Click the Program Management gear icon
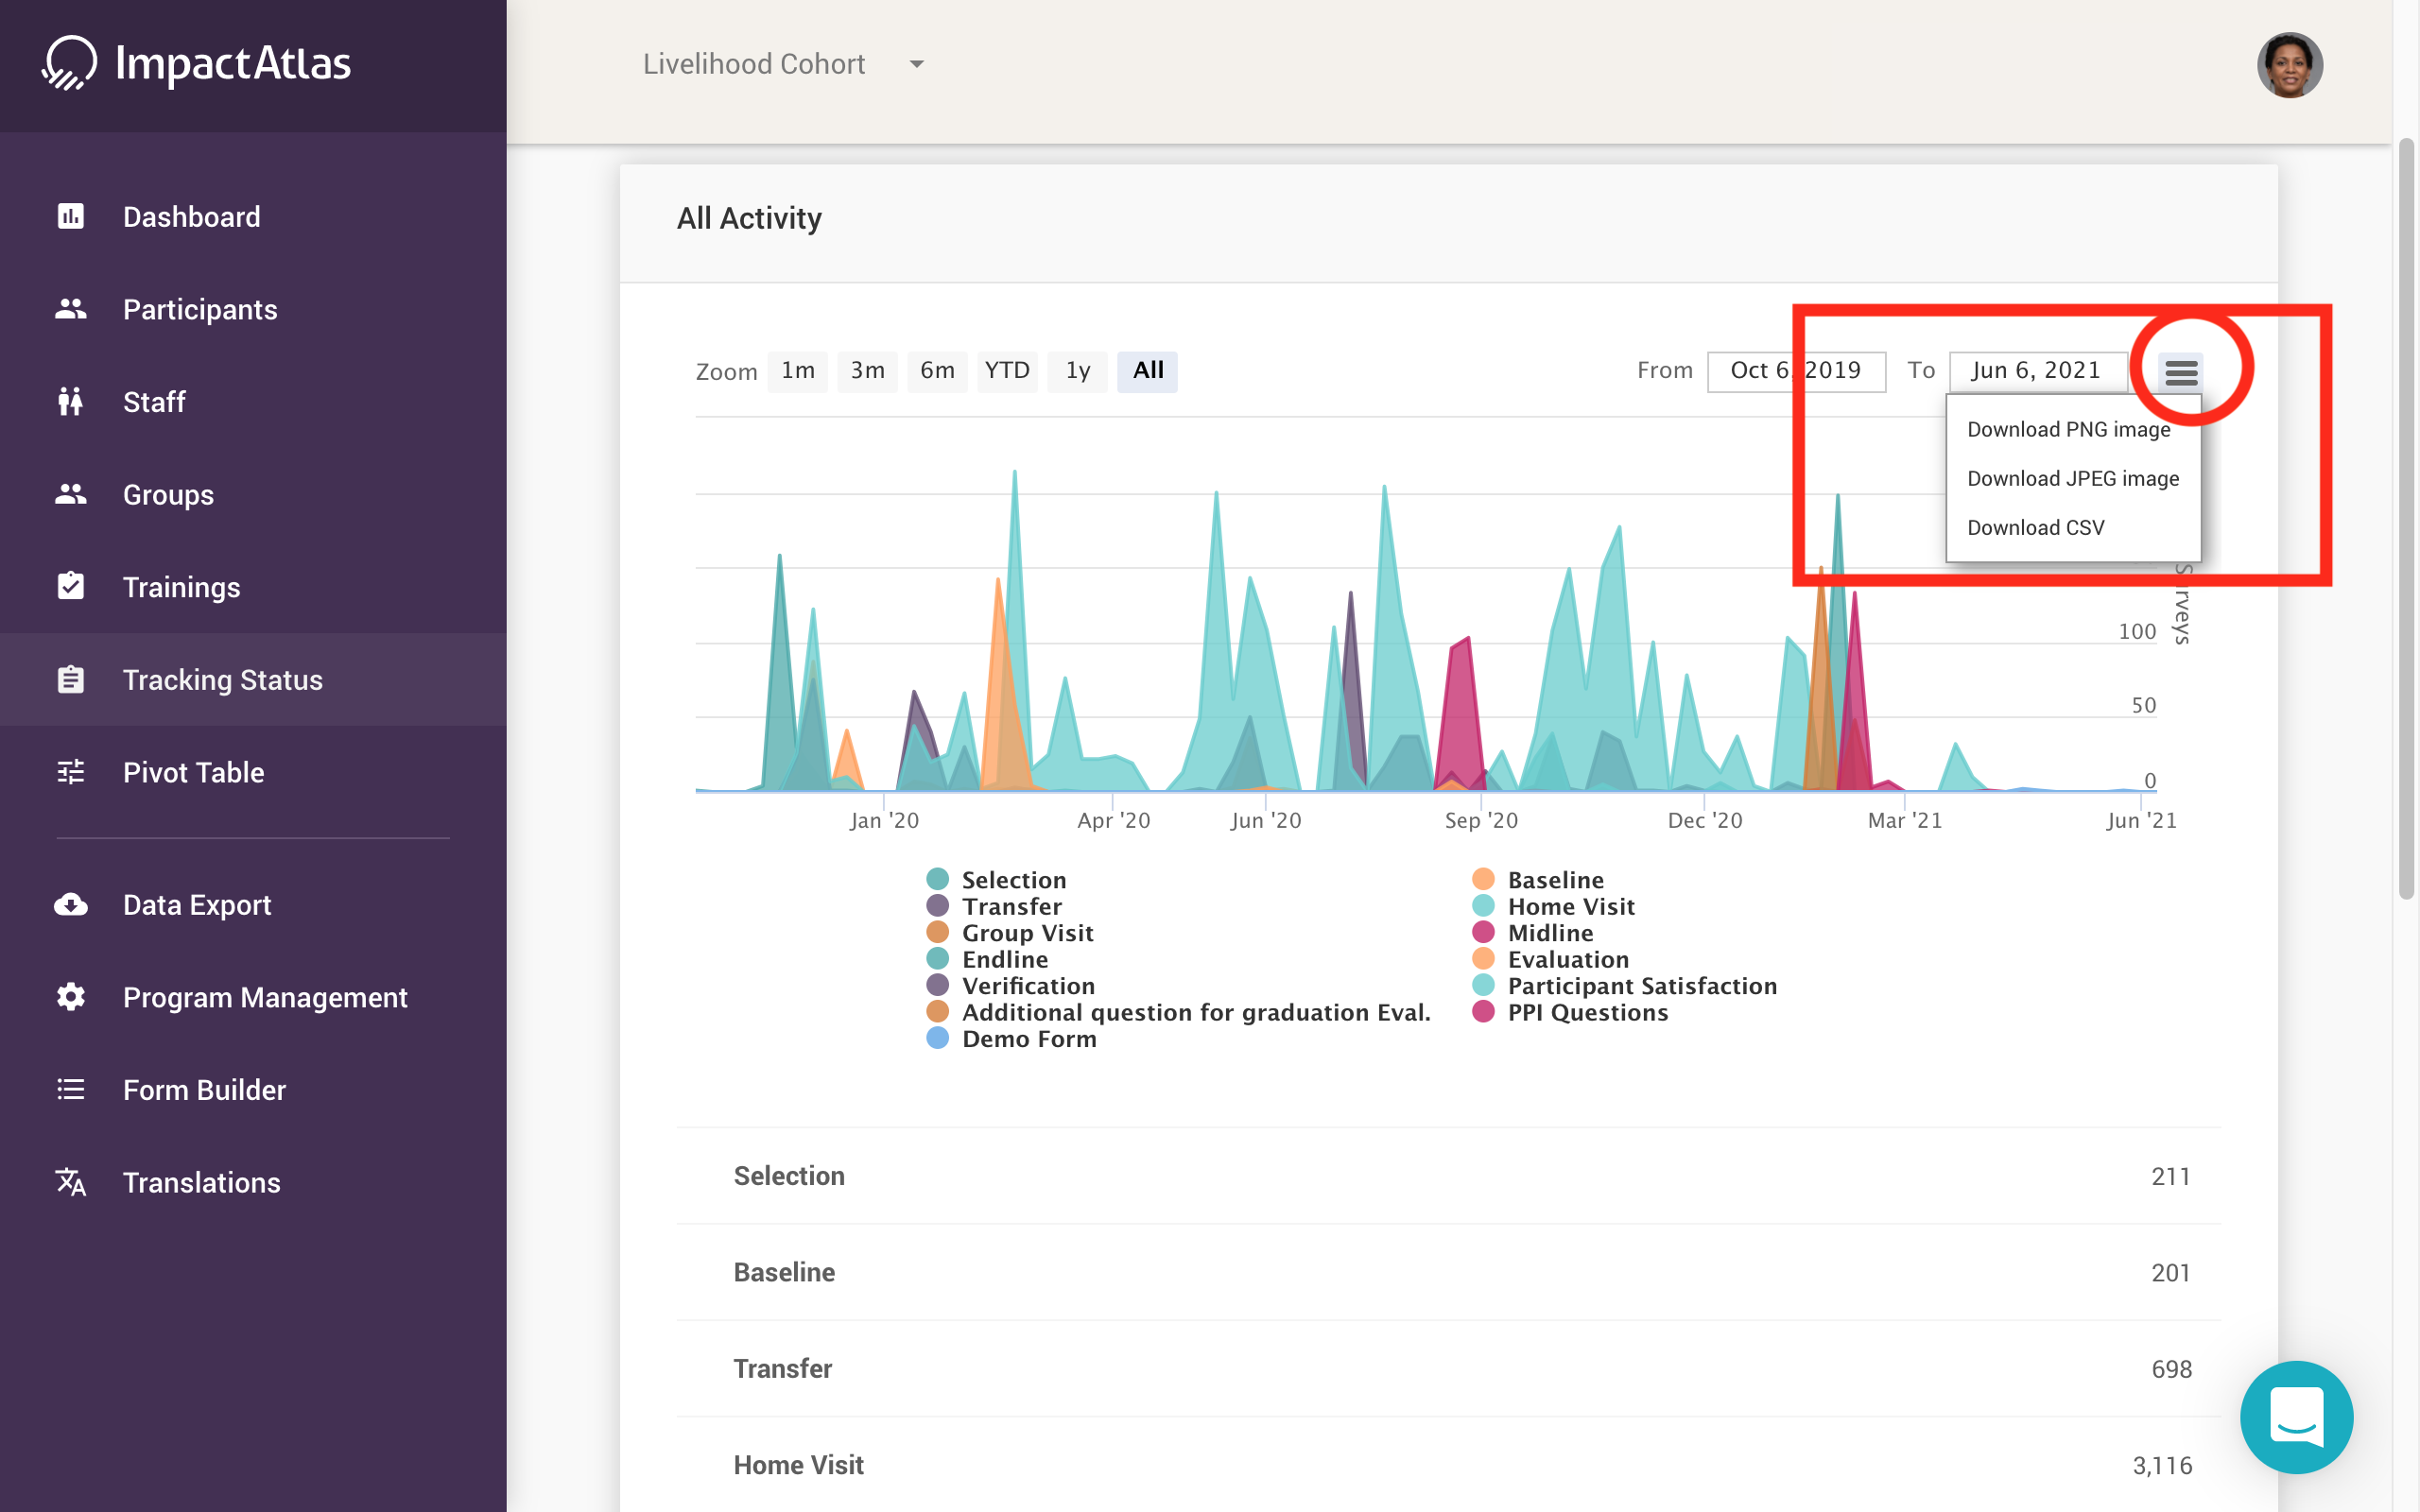The height and width of the screenshot is (1512, 2420). pos(71,997)
